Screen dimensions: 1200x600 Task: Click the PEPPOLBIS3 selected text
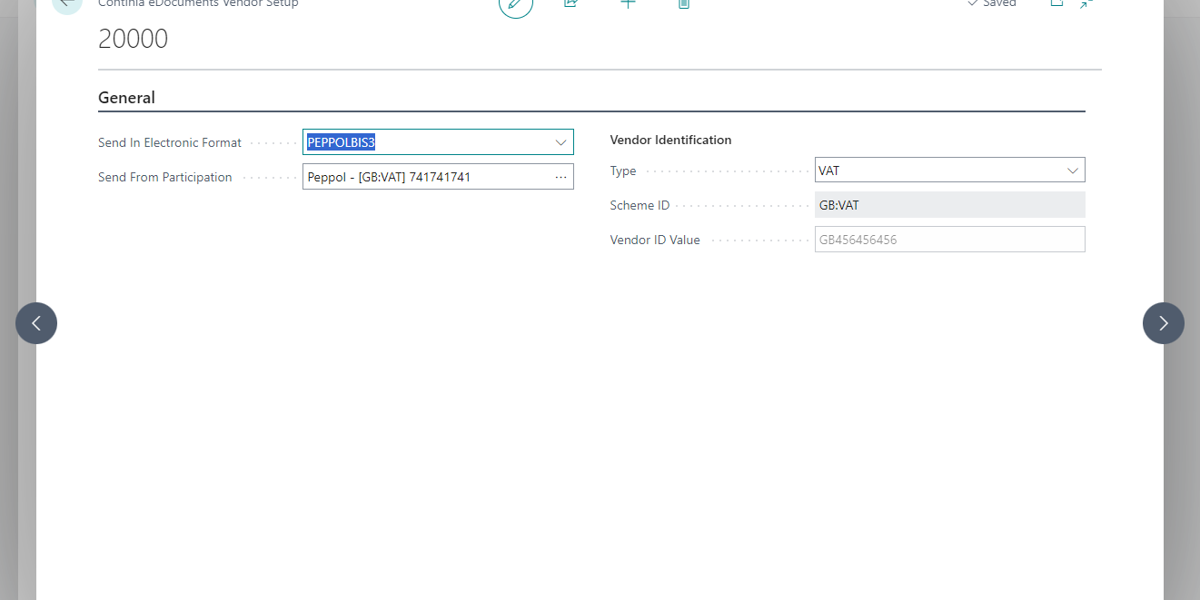(x=341, y=143)
